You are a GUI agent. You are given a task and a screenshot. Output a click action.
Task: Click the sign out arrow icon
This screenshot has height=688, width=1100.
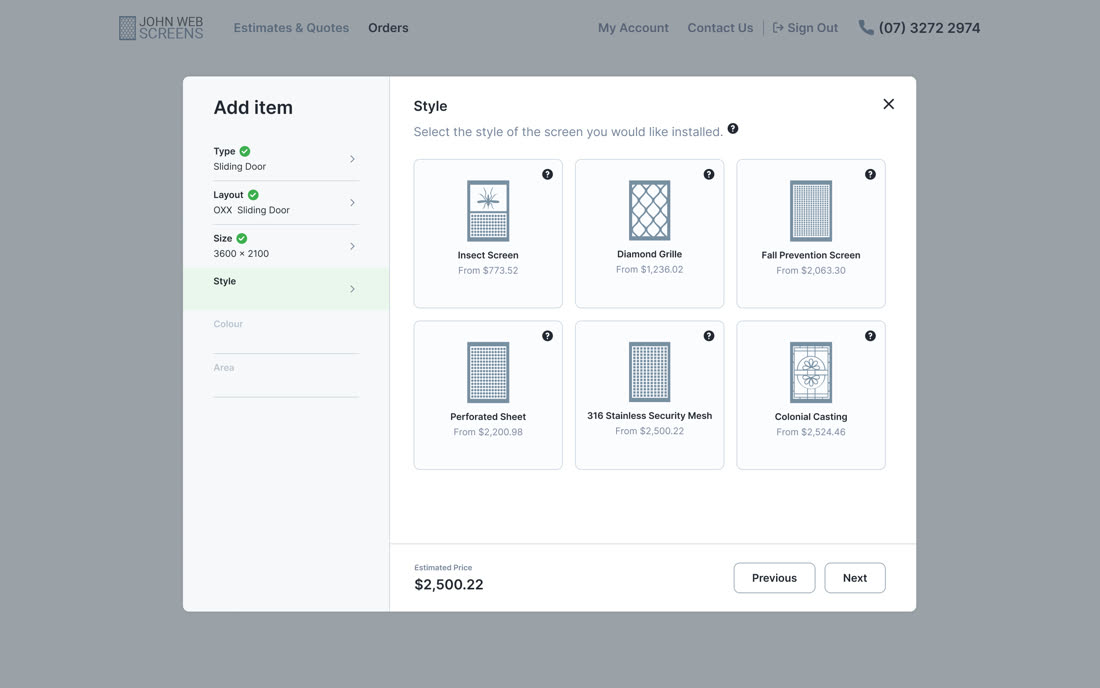click(x=778, y=28)
